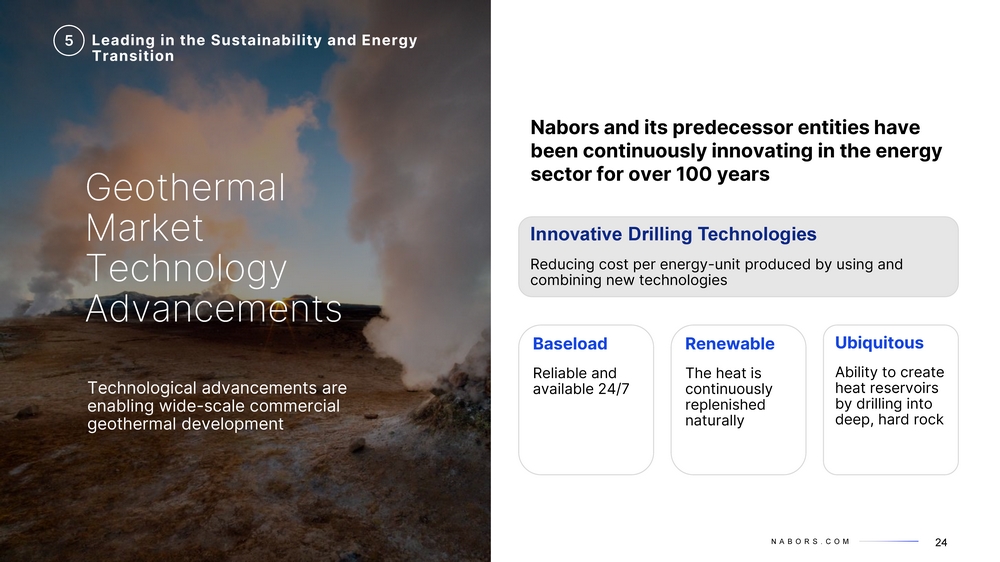
Task: Click the 'Nabors and its predecessor entities' headline
Action: pyautogui.click(x=736, y=151)
